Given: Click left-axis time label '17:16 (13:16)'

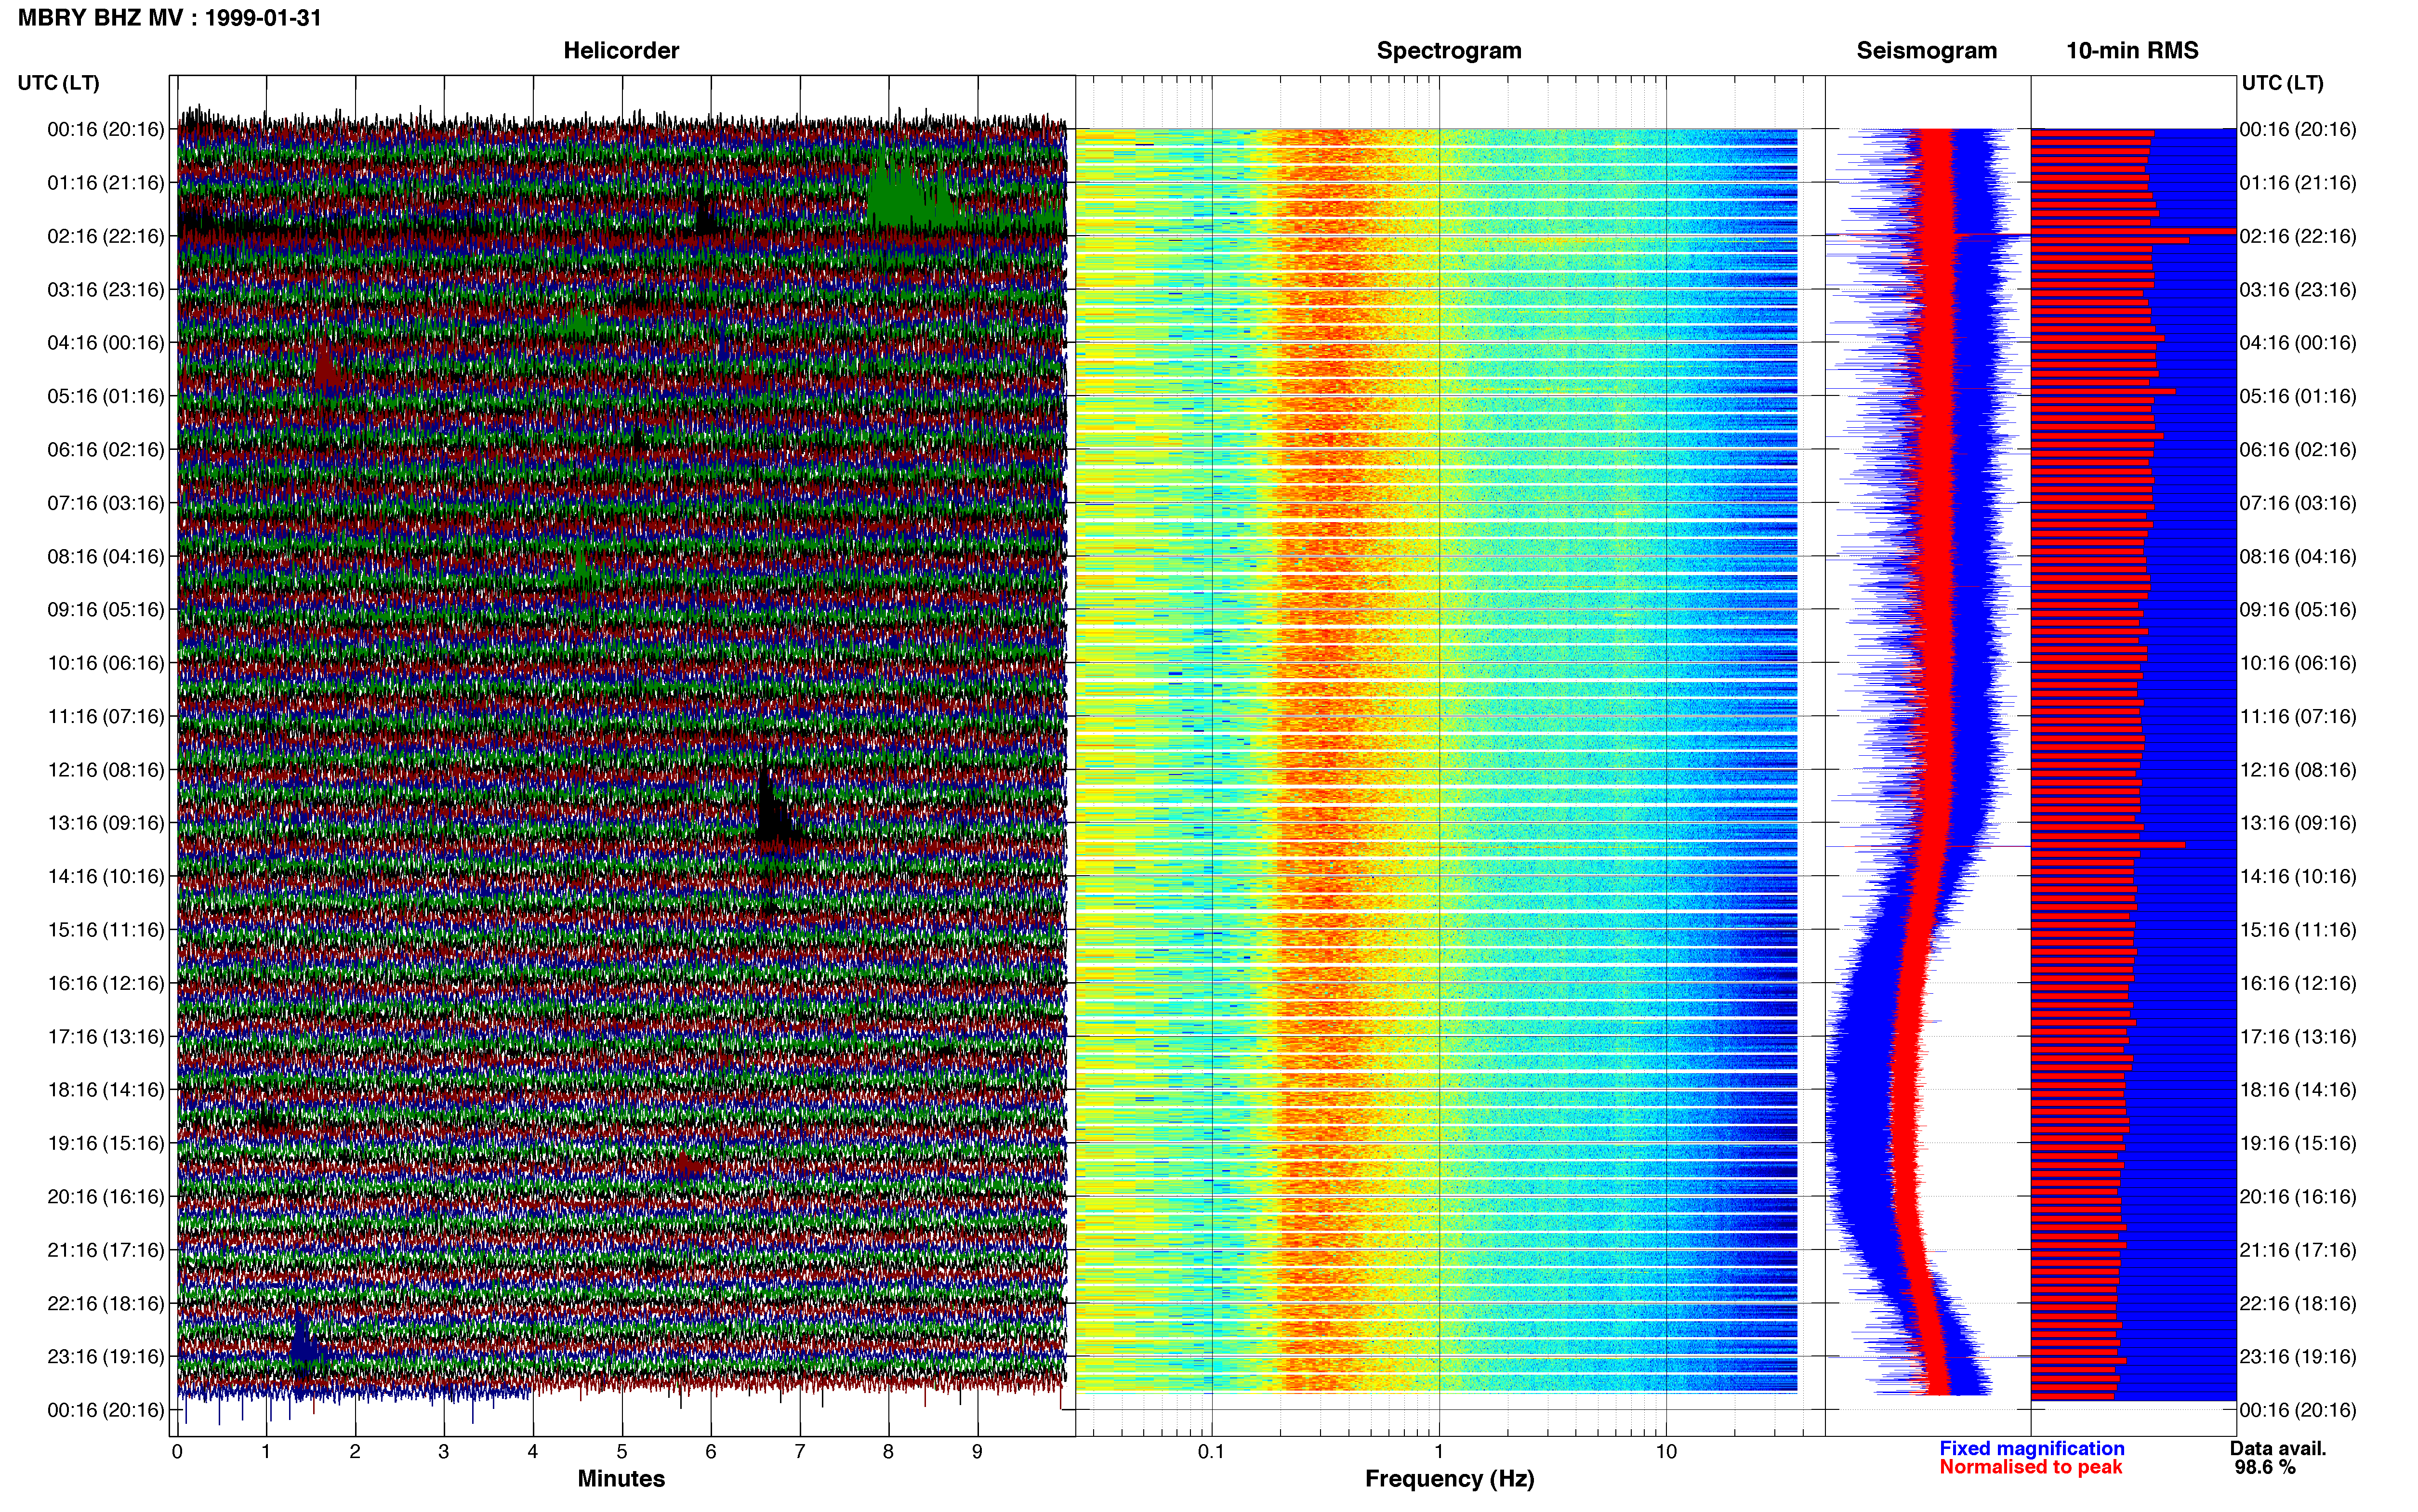Looking at the screenshot, I should pyautogui.click(x=106, y=1037).
